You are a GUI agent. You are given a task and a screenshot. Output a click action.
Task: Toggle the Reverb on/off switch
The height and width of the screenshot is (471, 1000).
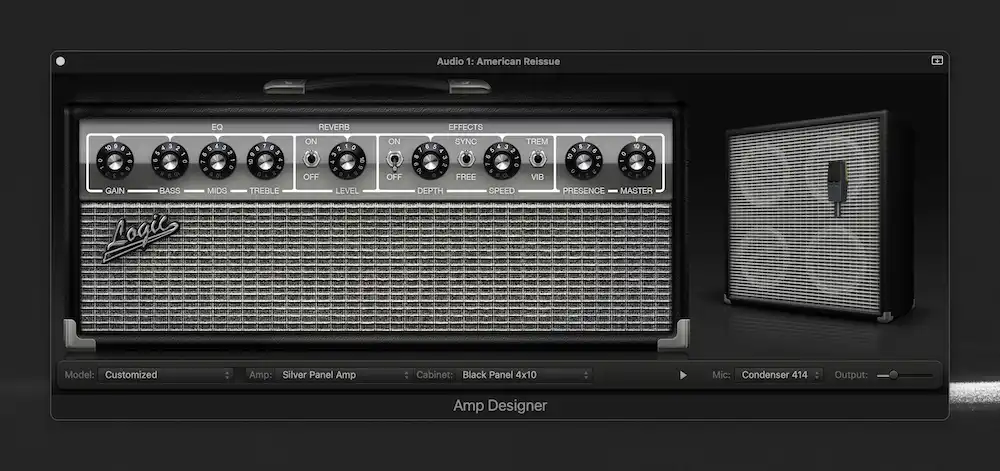(x=311, y=159)
